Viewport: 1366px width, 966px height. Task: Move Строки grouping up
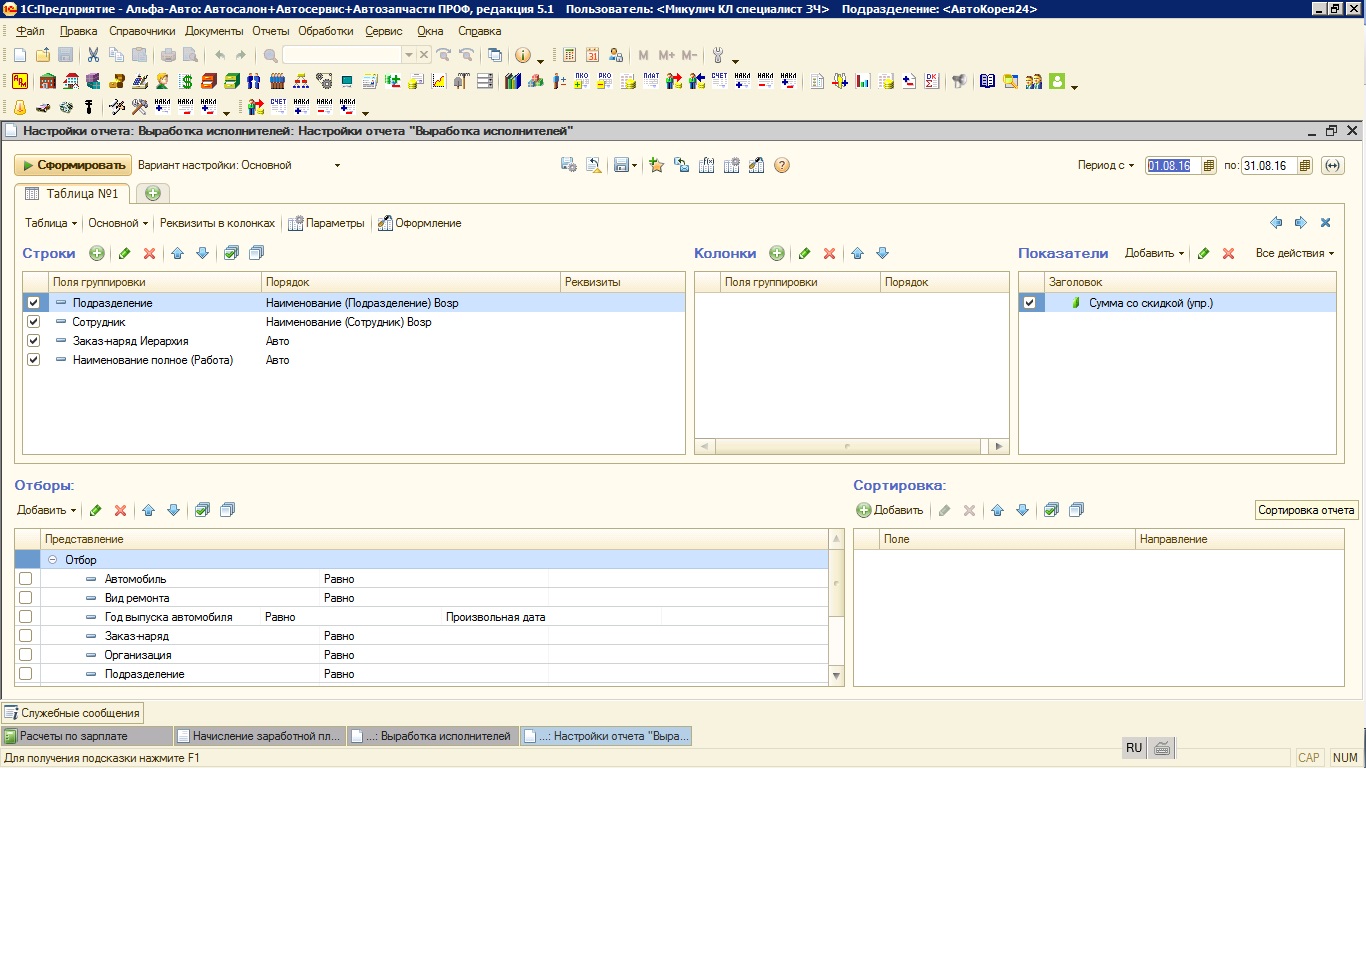(177, 254)
